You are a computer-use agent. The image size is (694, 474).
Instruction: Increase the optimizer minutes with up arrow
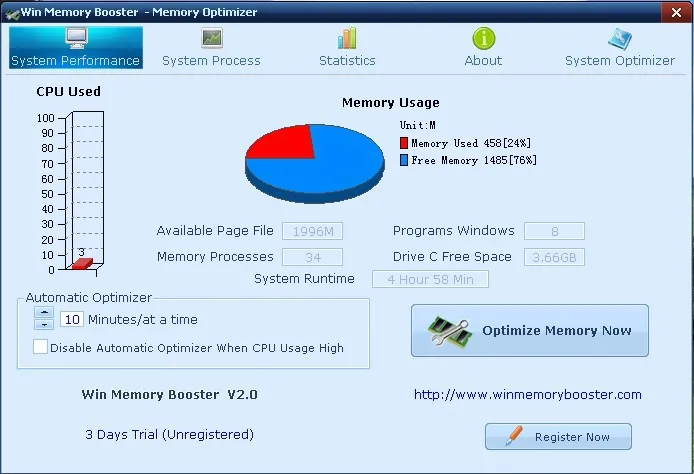(44, 312)
